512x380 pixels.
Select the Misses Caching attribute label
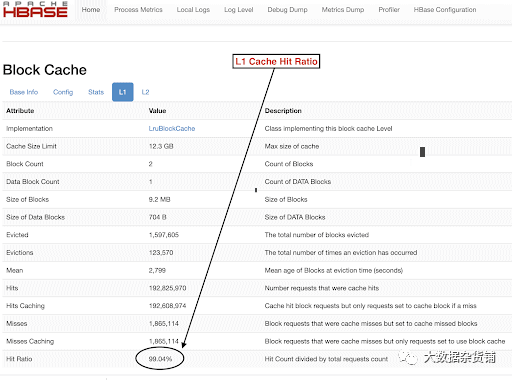pyautogui.click(x=30, y=341)
